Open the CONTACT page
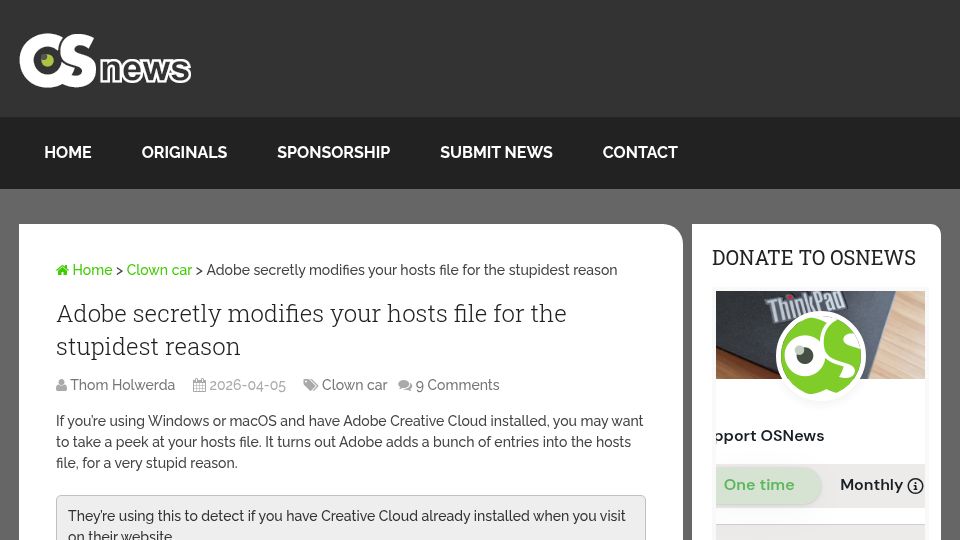 tap(640, 152)
